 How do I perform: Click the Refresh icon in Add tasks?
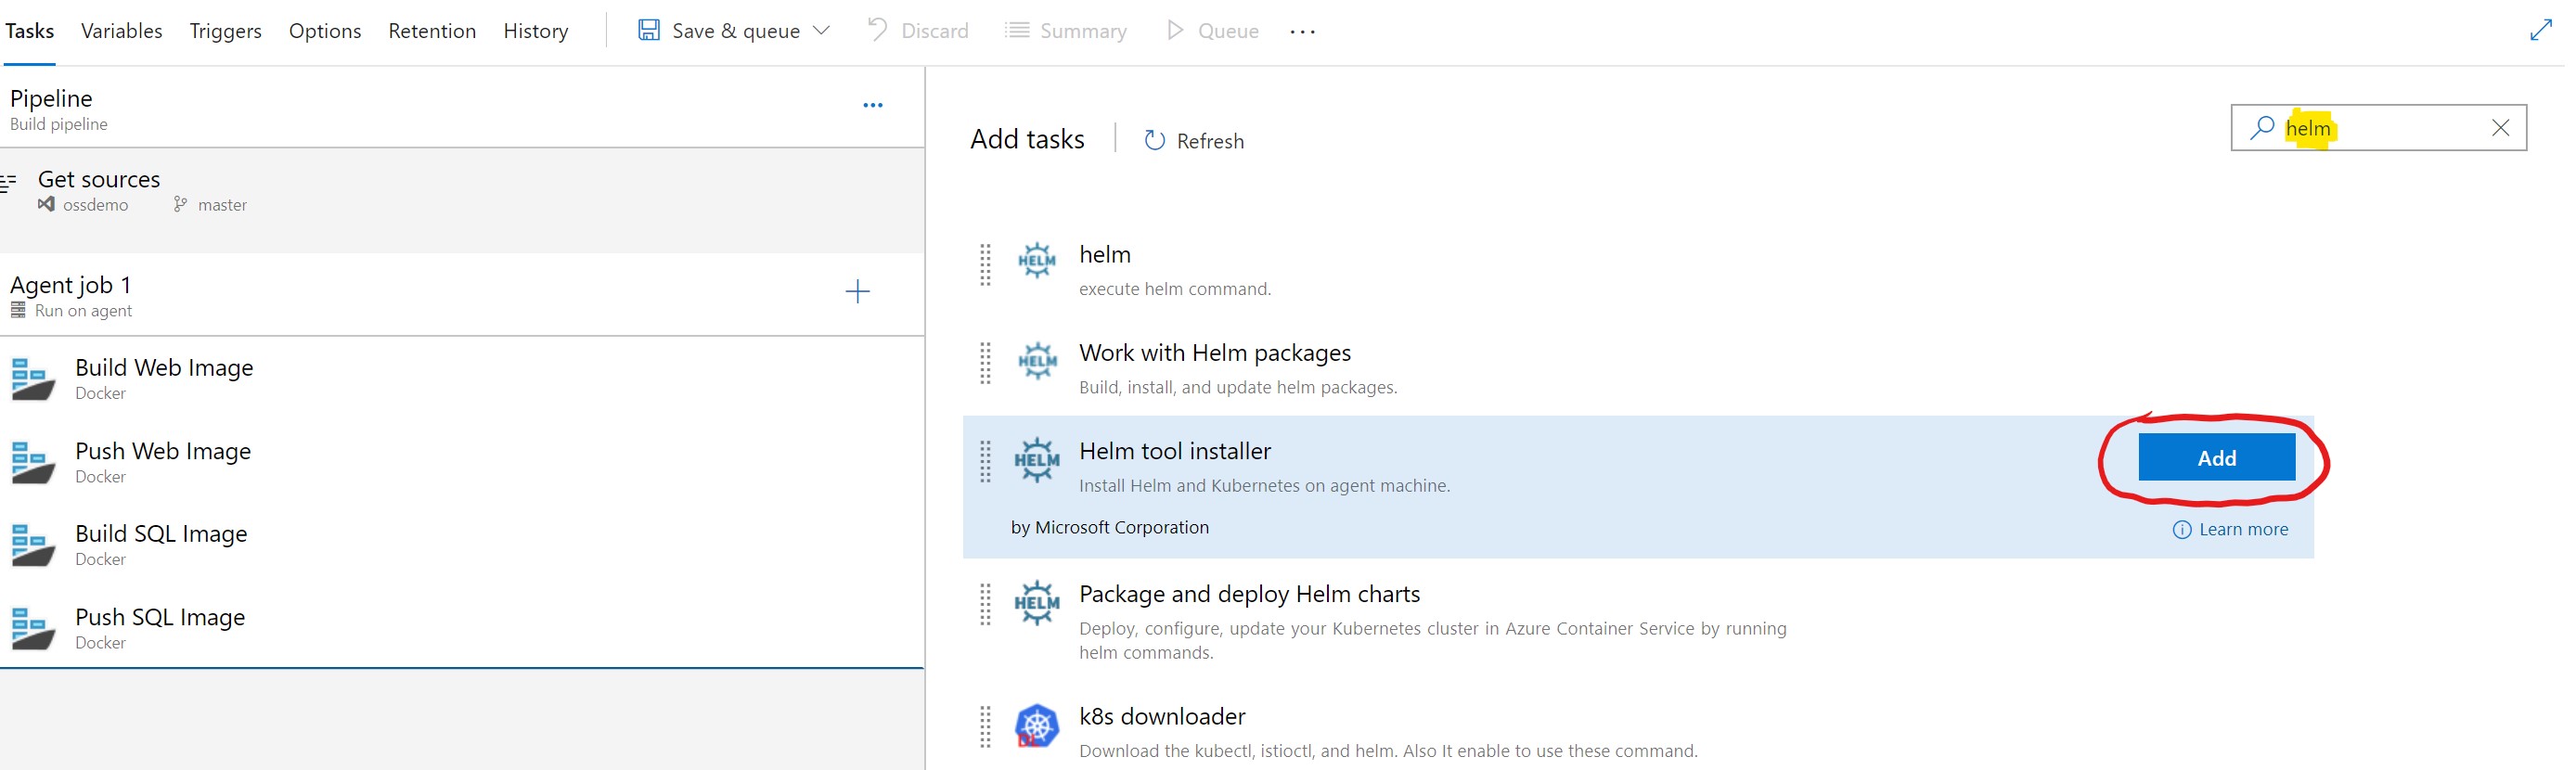(x=1155, y=140)
